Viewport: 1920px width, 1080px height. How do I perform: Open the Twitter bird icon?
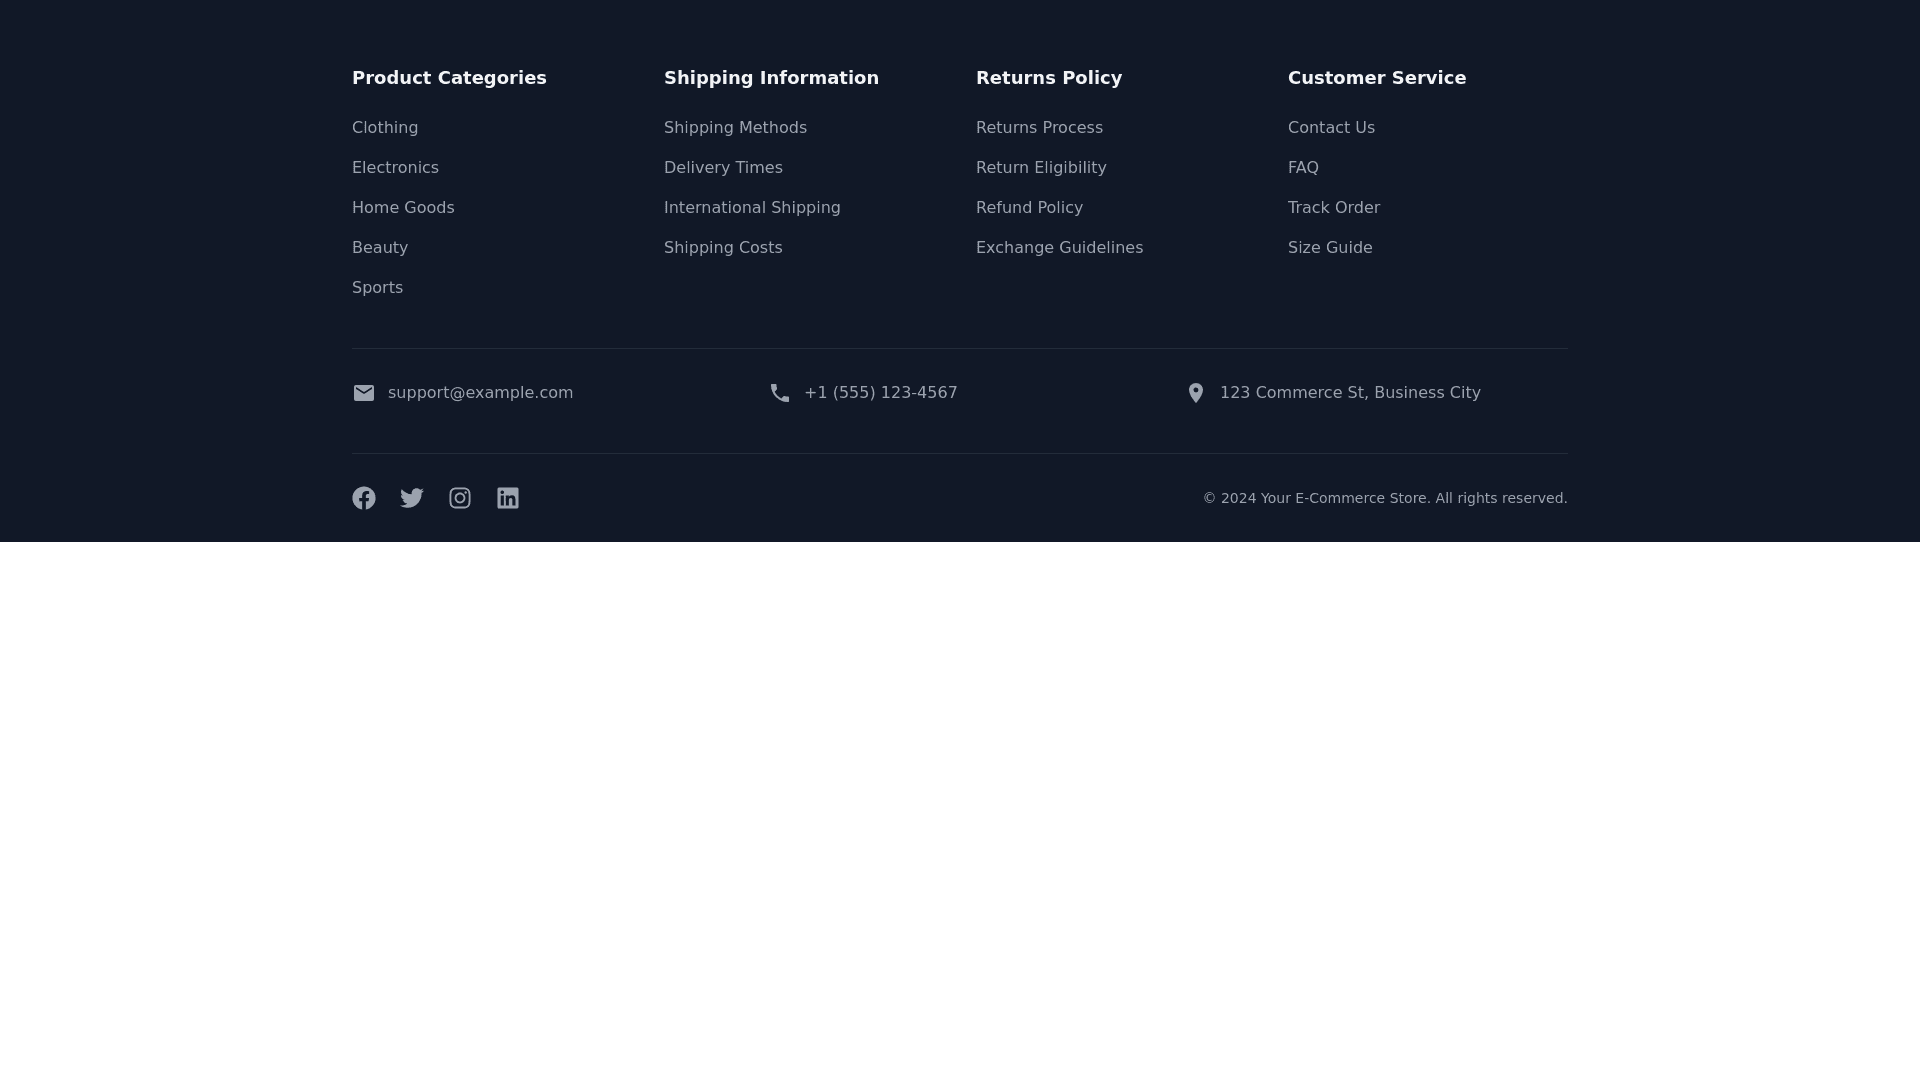click(412, 498)
